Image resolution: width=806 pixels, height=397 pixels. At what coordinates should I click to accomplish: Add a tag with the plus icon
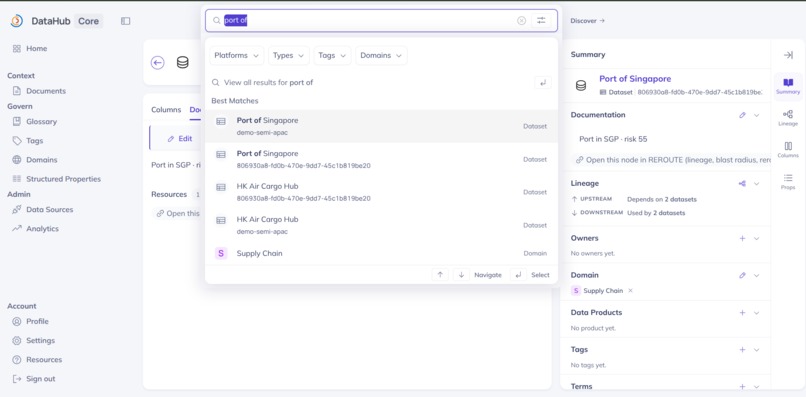coord(742,350)
